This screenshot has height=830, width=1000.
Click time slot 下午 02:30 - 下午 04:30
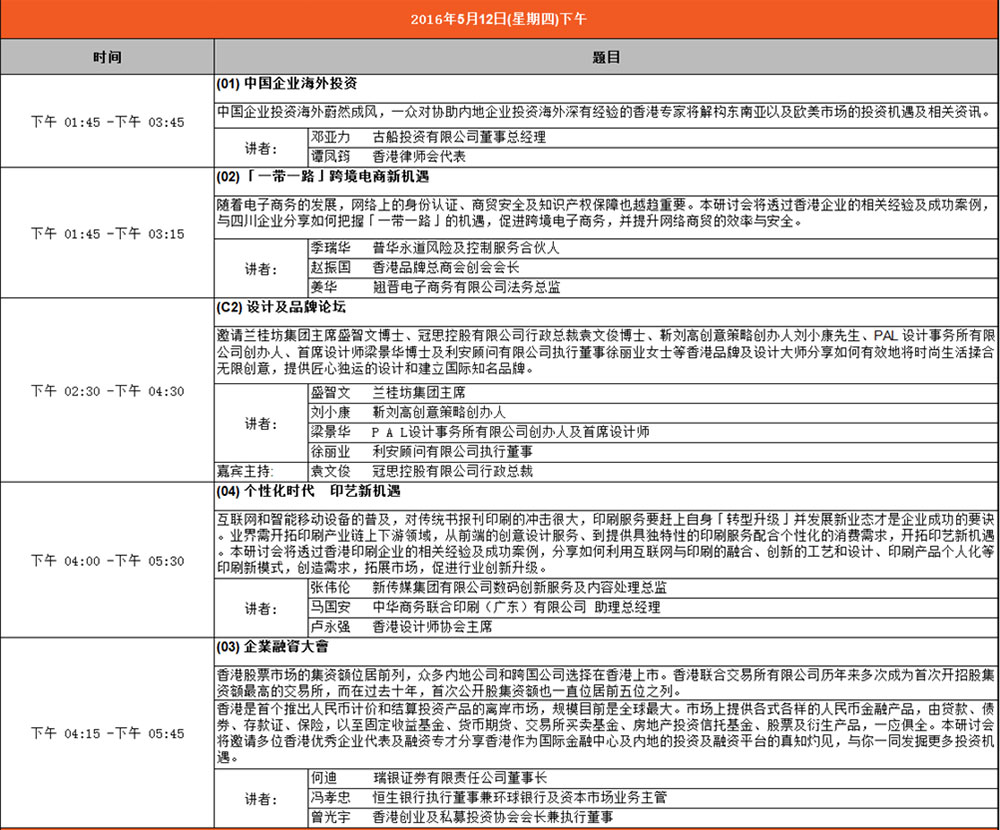pyautogui.click(x=107, y=391)
